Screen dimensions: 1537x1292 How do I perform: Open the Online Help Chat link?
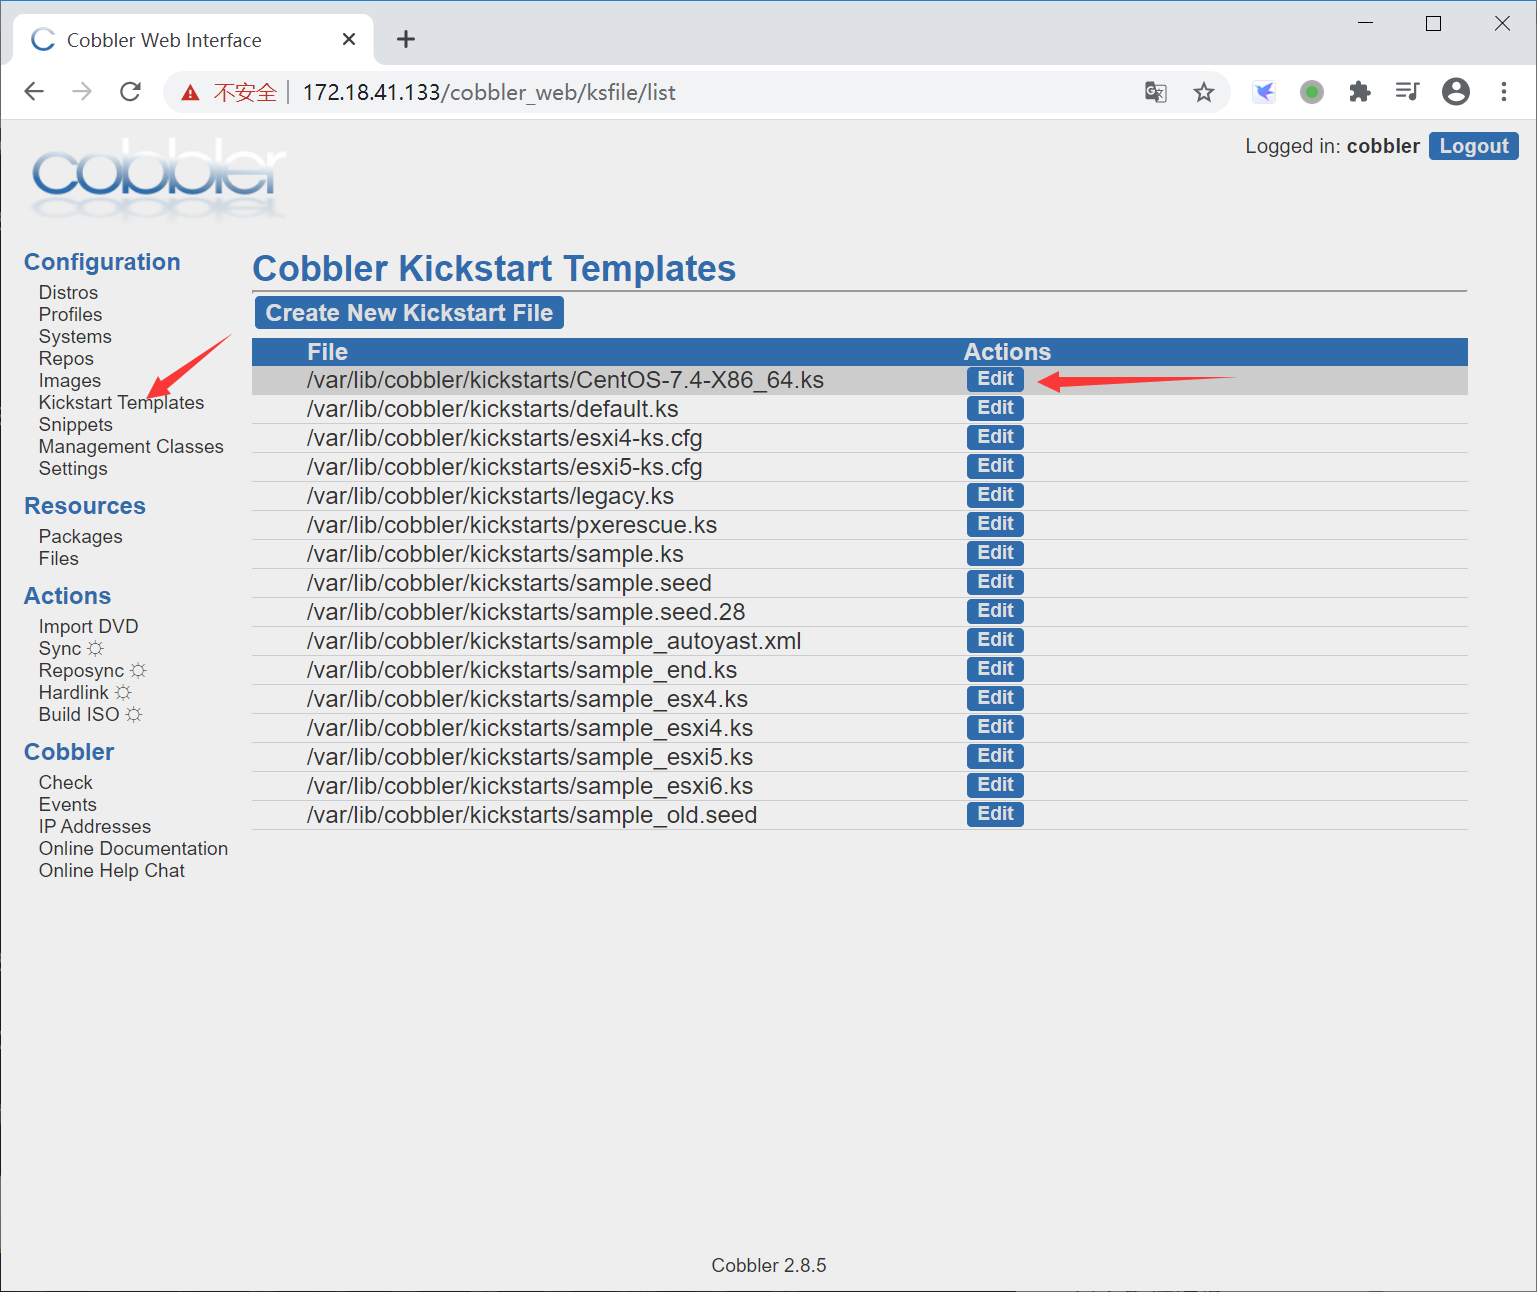112,870
